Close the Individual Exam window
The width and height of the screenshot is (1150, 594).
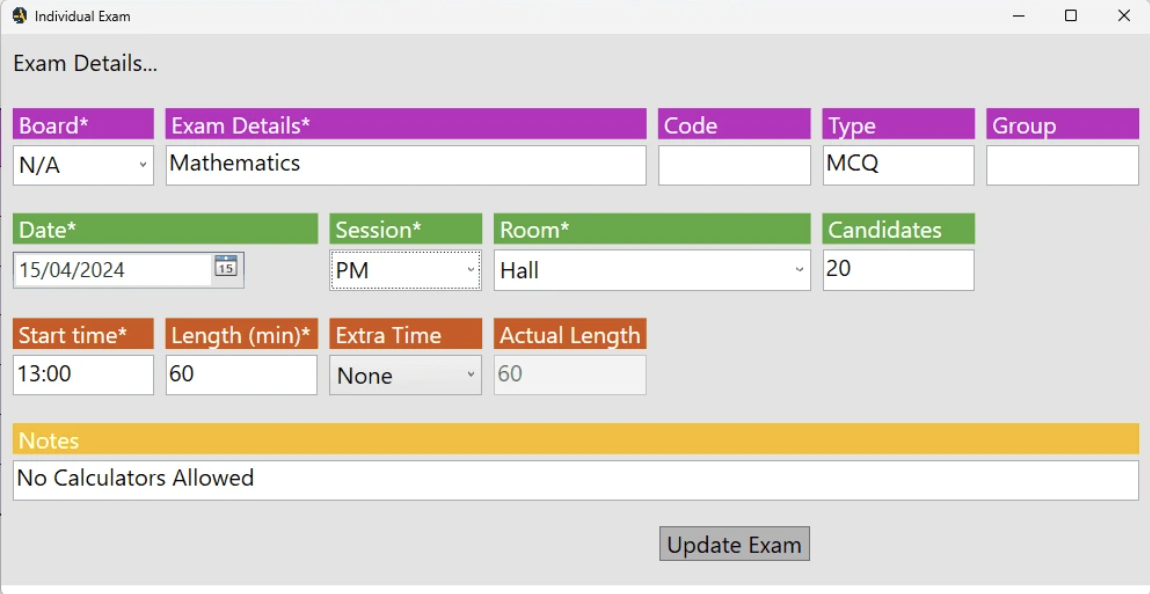click(1124, 16)
